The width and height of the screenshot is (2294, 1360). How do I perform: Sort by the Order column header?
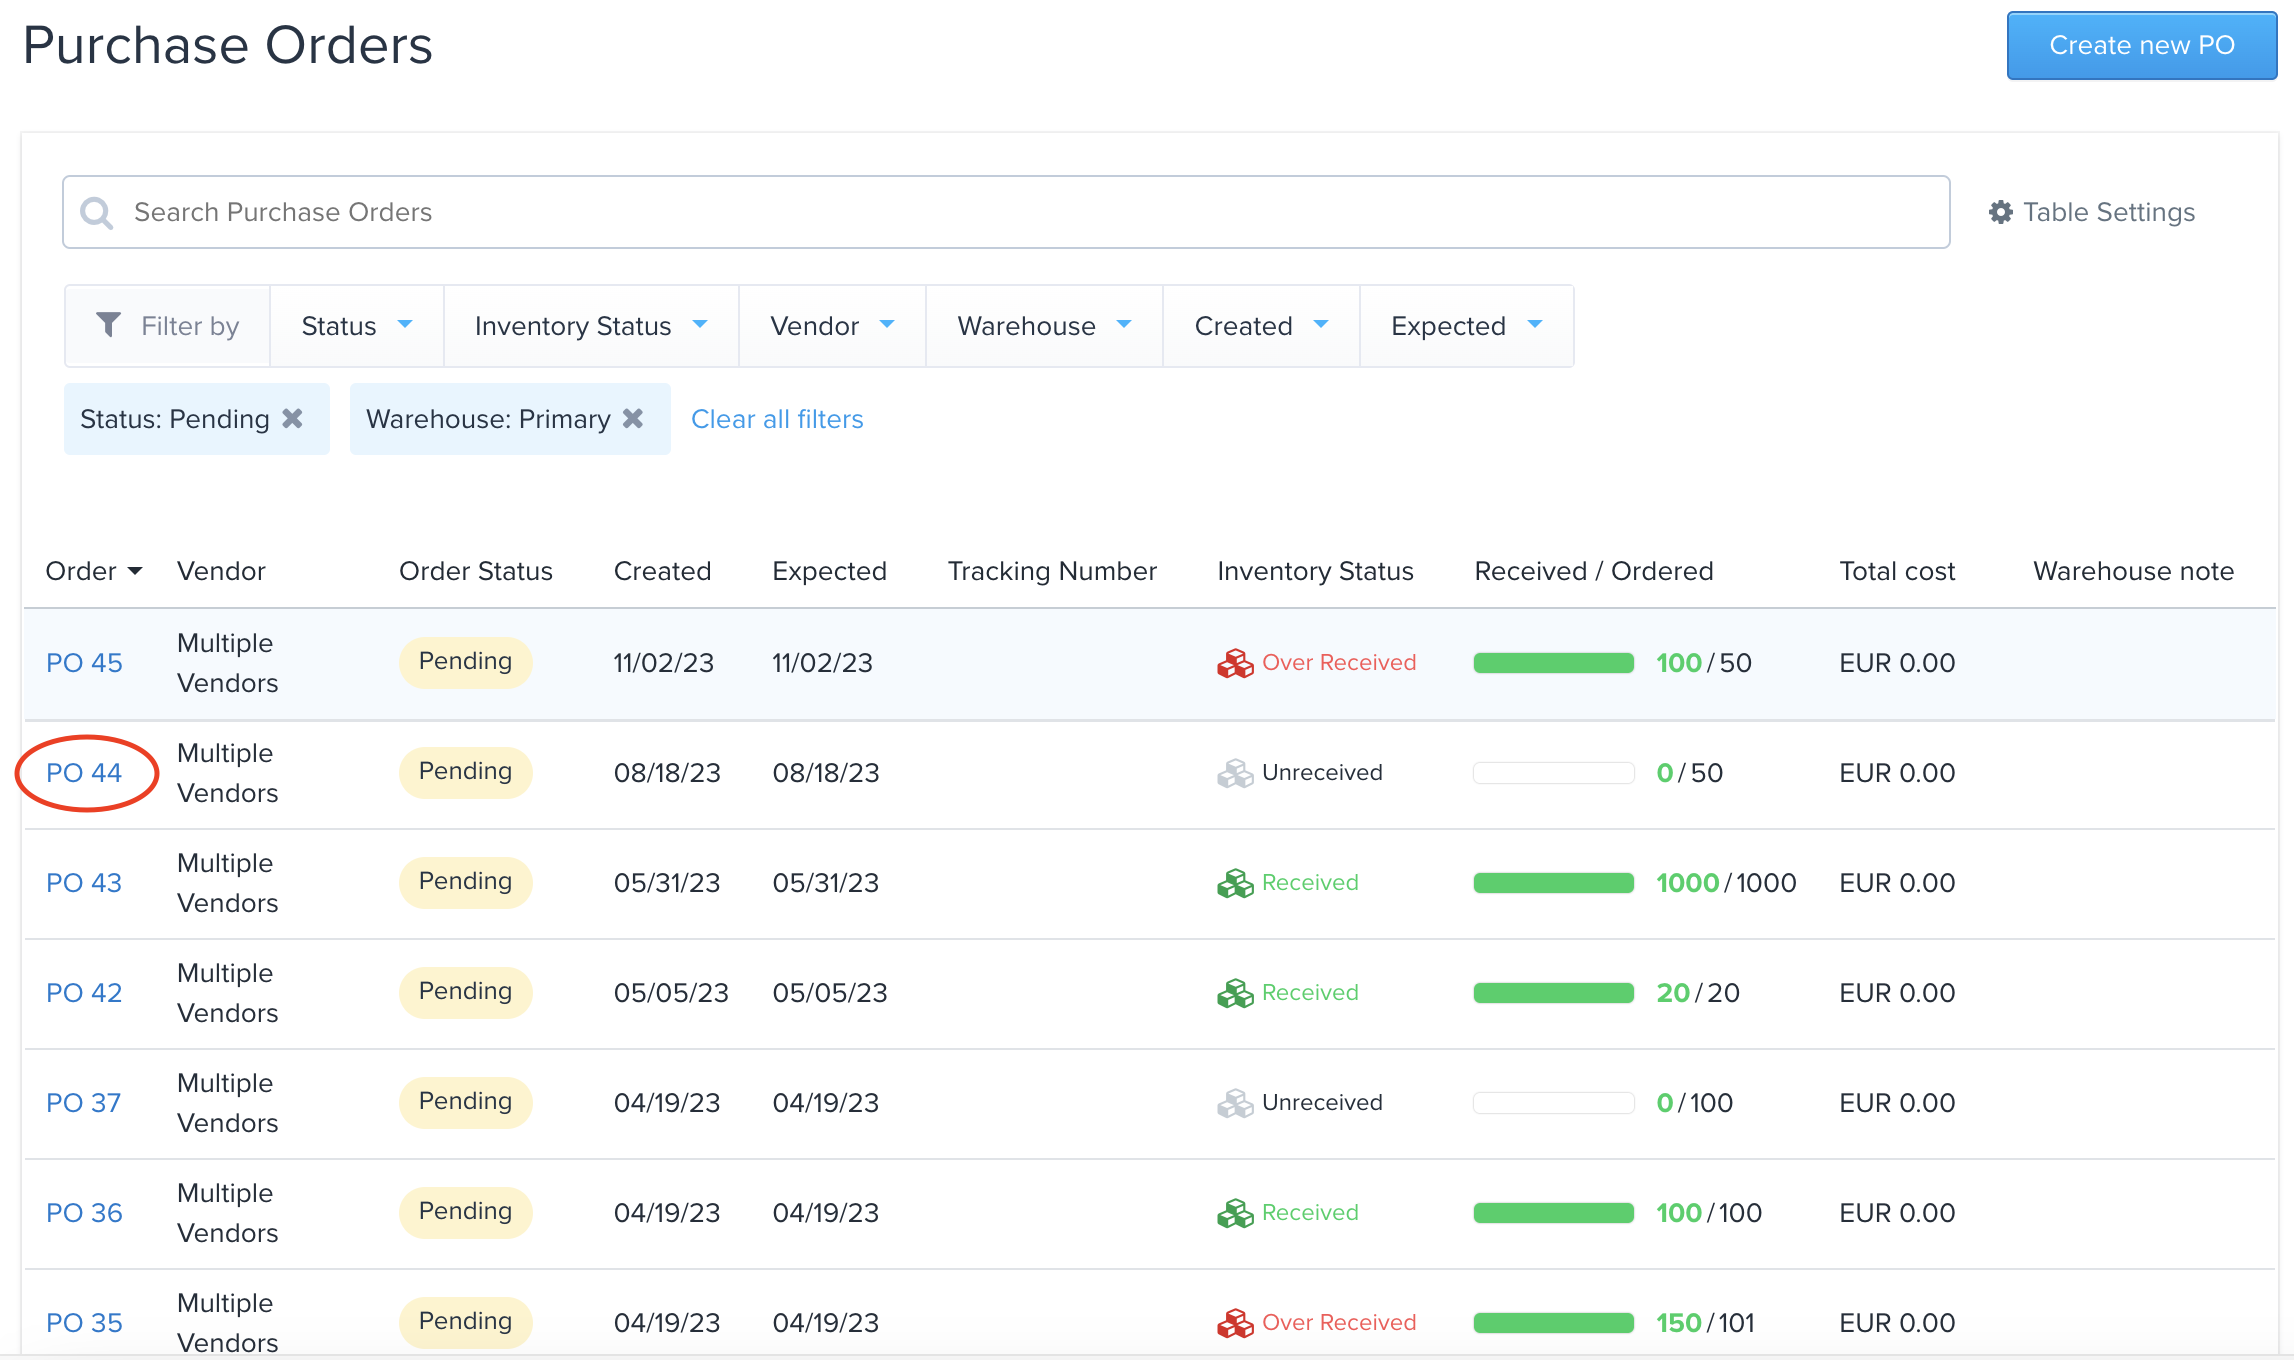[x=94, y=571]
